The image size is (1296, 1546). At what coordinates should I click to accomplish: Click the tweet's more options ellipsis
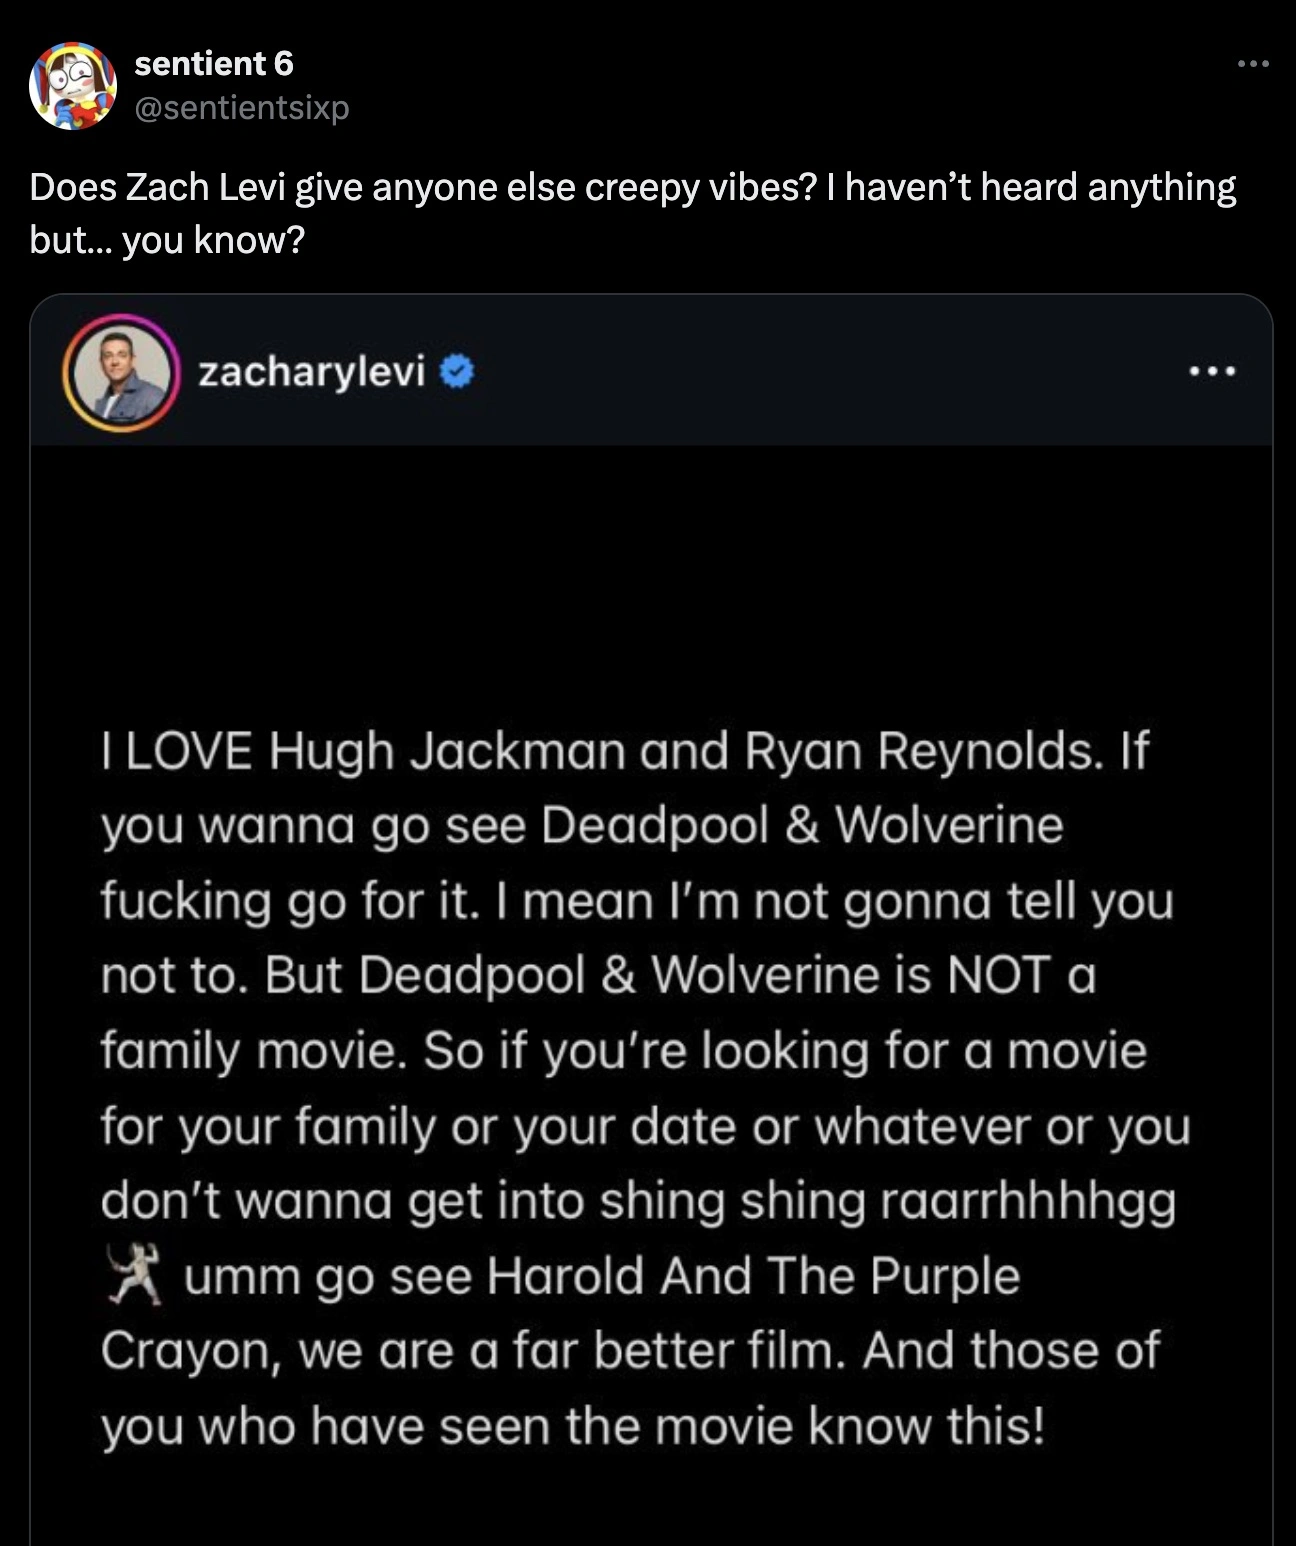point(1252,65)
